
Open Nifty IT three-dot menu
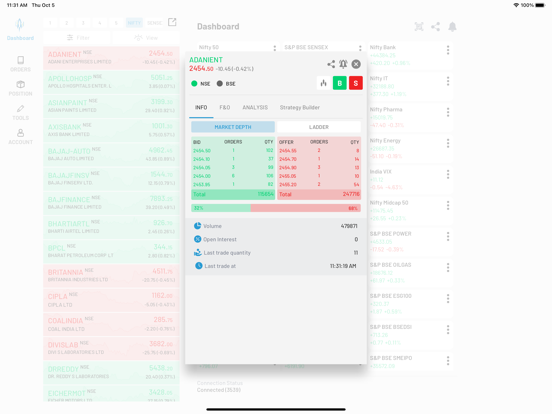click(448, 81)
